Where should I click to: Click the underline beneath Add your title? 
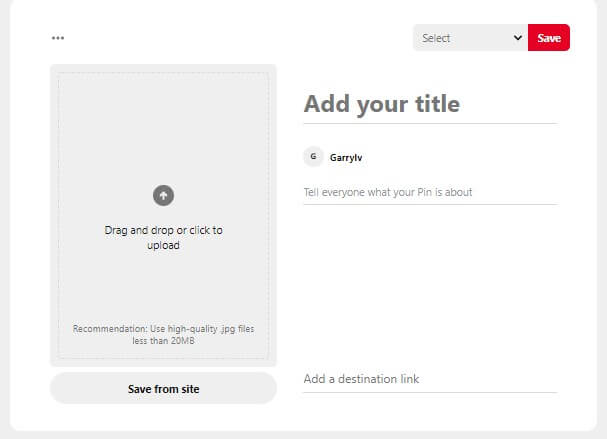point(430,123)
